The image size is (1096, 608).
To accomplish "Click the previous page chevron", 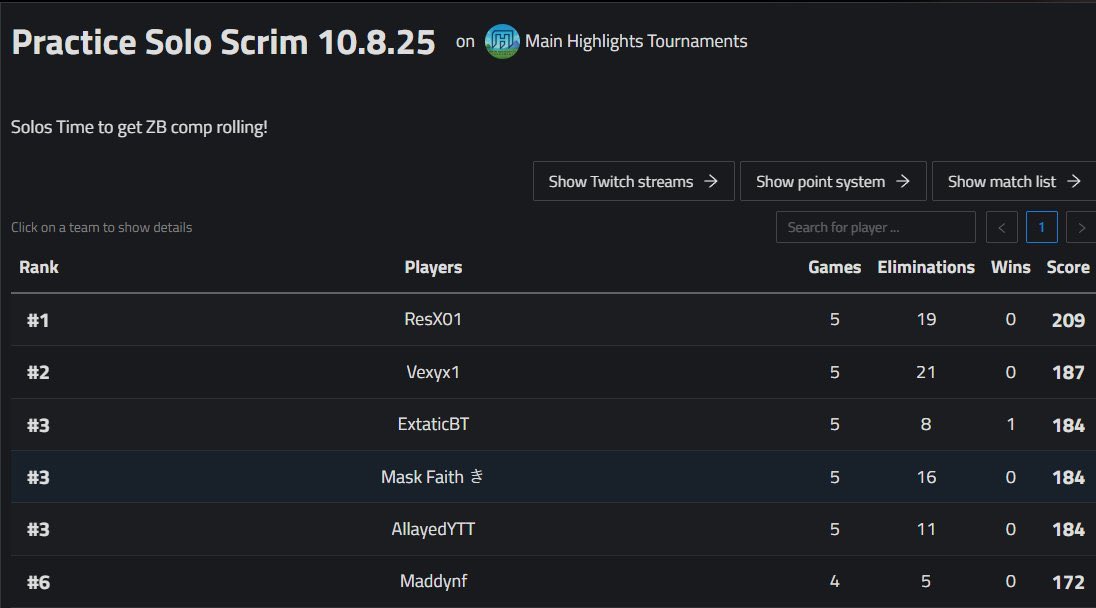I will (1001, 227).
